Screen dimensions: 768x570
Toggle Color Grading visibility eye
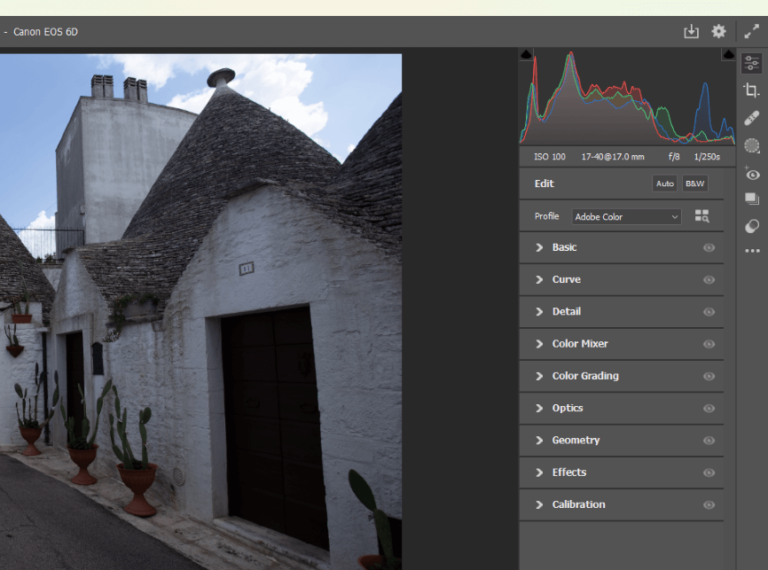click(709, 377)
